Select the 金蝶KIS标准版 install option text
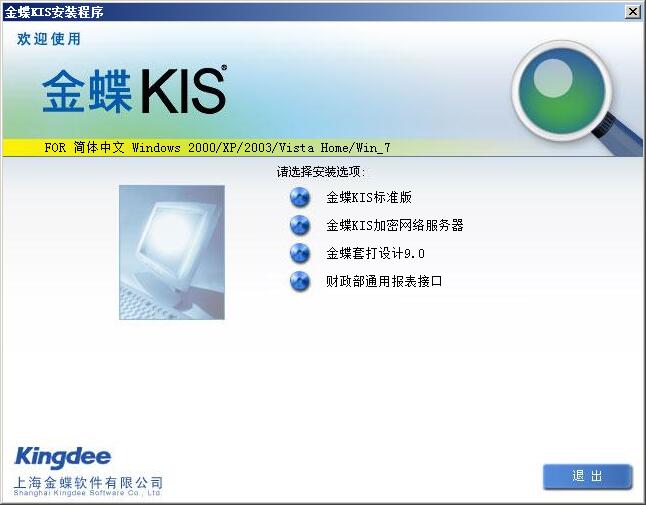 click(x=369, y=197)
